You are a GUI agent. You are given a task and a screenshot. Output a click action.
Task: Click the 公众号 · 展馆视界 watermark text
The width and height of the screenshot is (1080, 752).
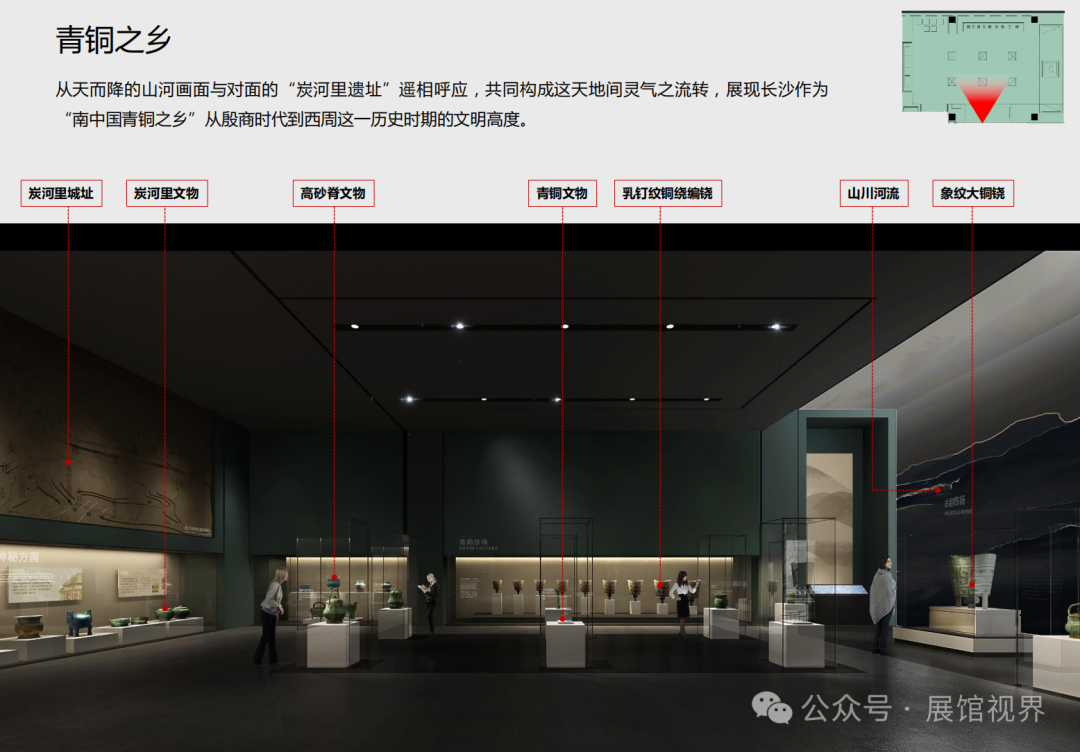click(x=923, y=709)
